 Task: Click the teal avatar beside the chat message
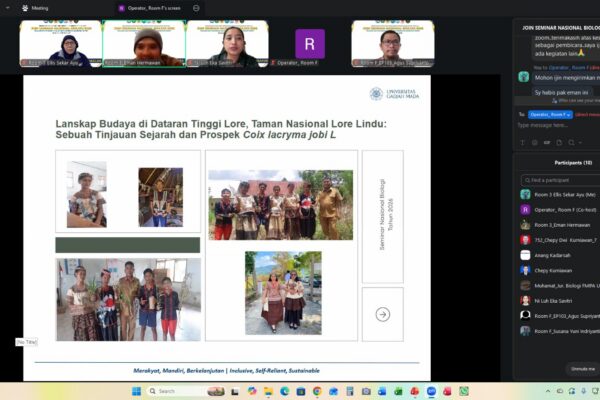pos(523,77)
